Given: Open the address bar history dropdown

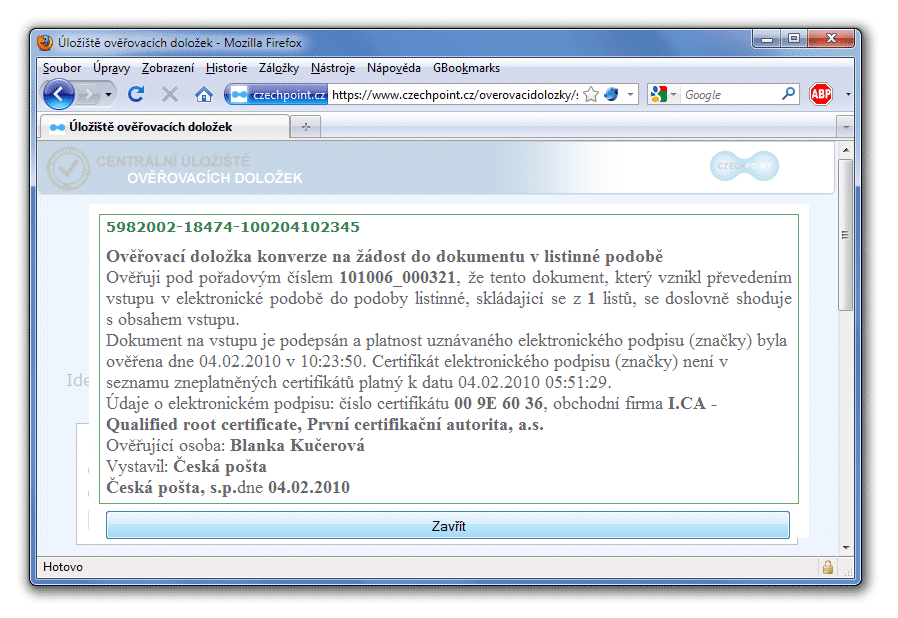Looking at the screenshot, I should (x=630, y=94).
